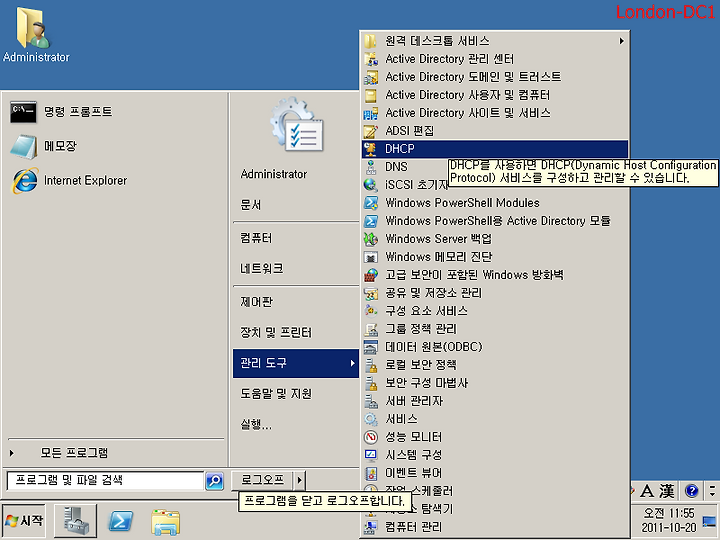Launch DHCP console icon
The height and width of the screenshot is (540, 720).
(371, 149)
